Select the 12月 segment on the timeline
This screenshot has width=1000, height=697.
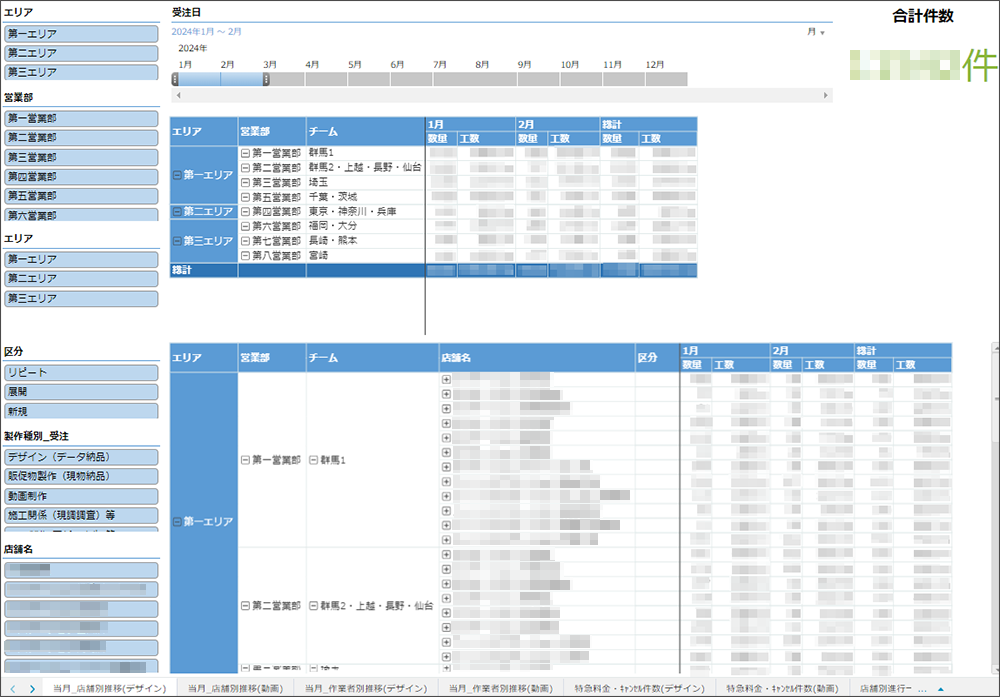666,79
